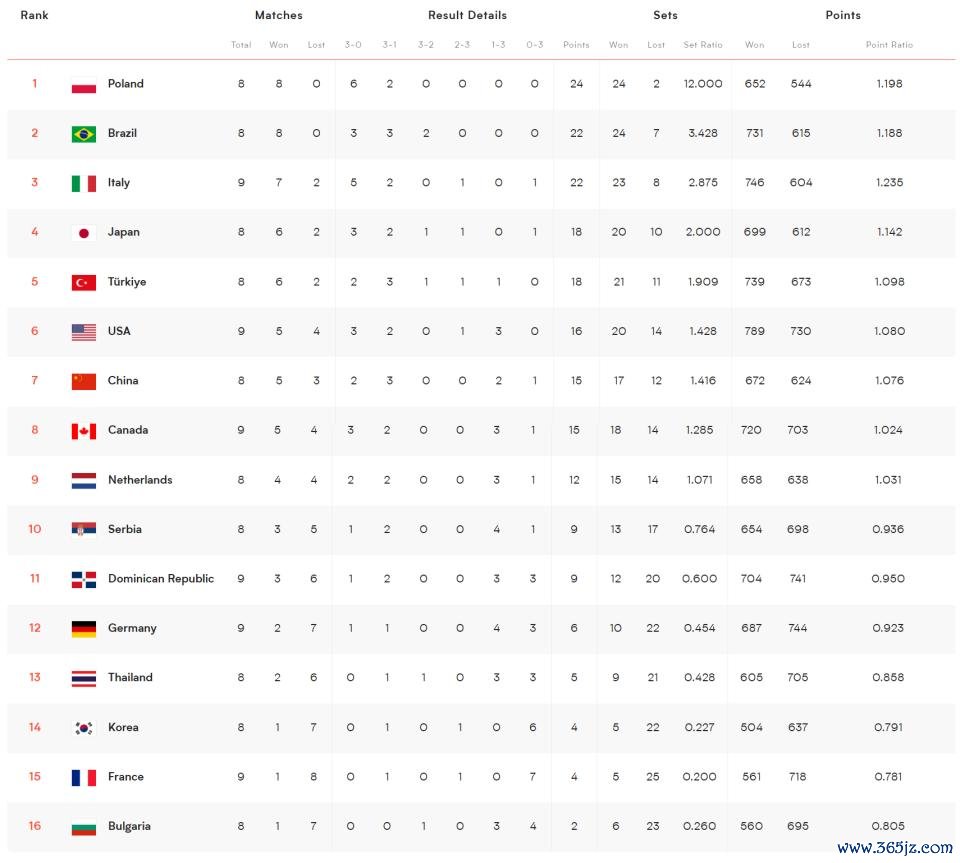Select the Japan flag icon
The width and height of the screenshot is (960, 863).
84,233
